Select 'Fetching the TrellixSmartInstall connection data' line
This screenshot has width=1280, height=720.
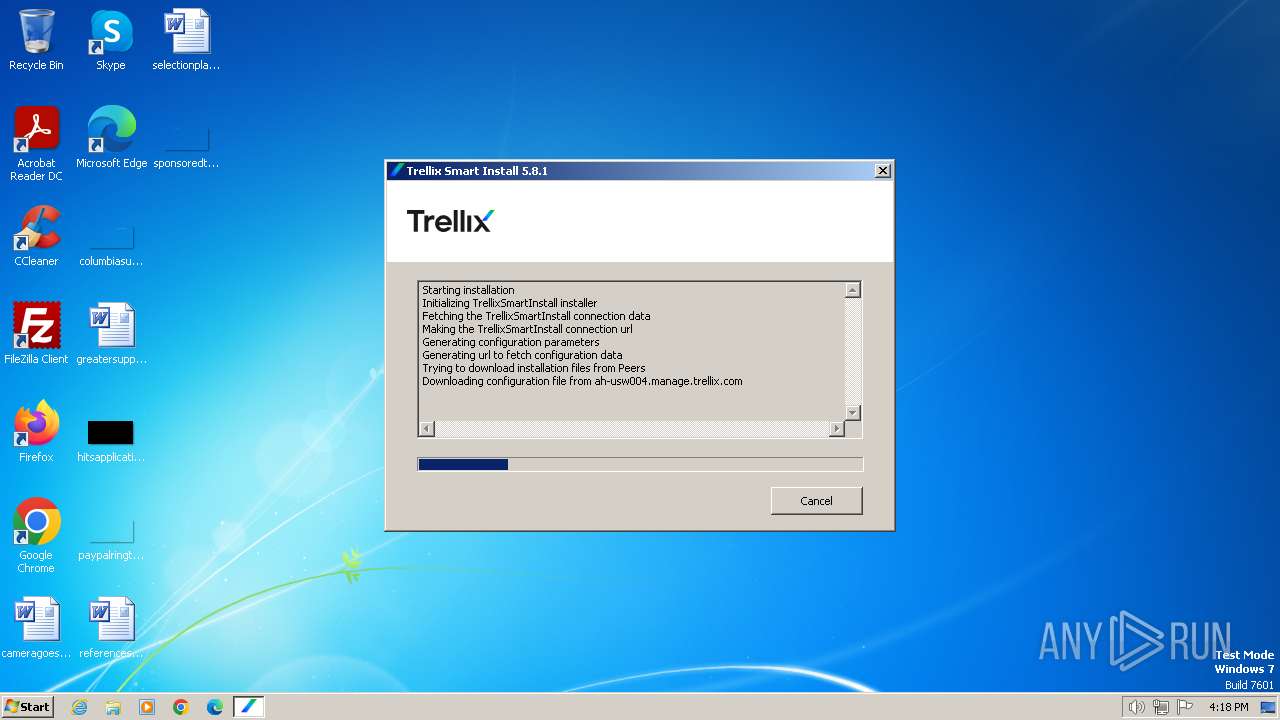point(536,316)
